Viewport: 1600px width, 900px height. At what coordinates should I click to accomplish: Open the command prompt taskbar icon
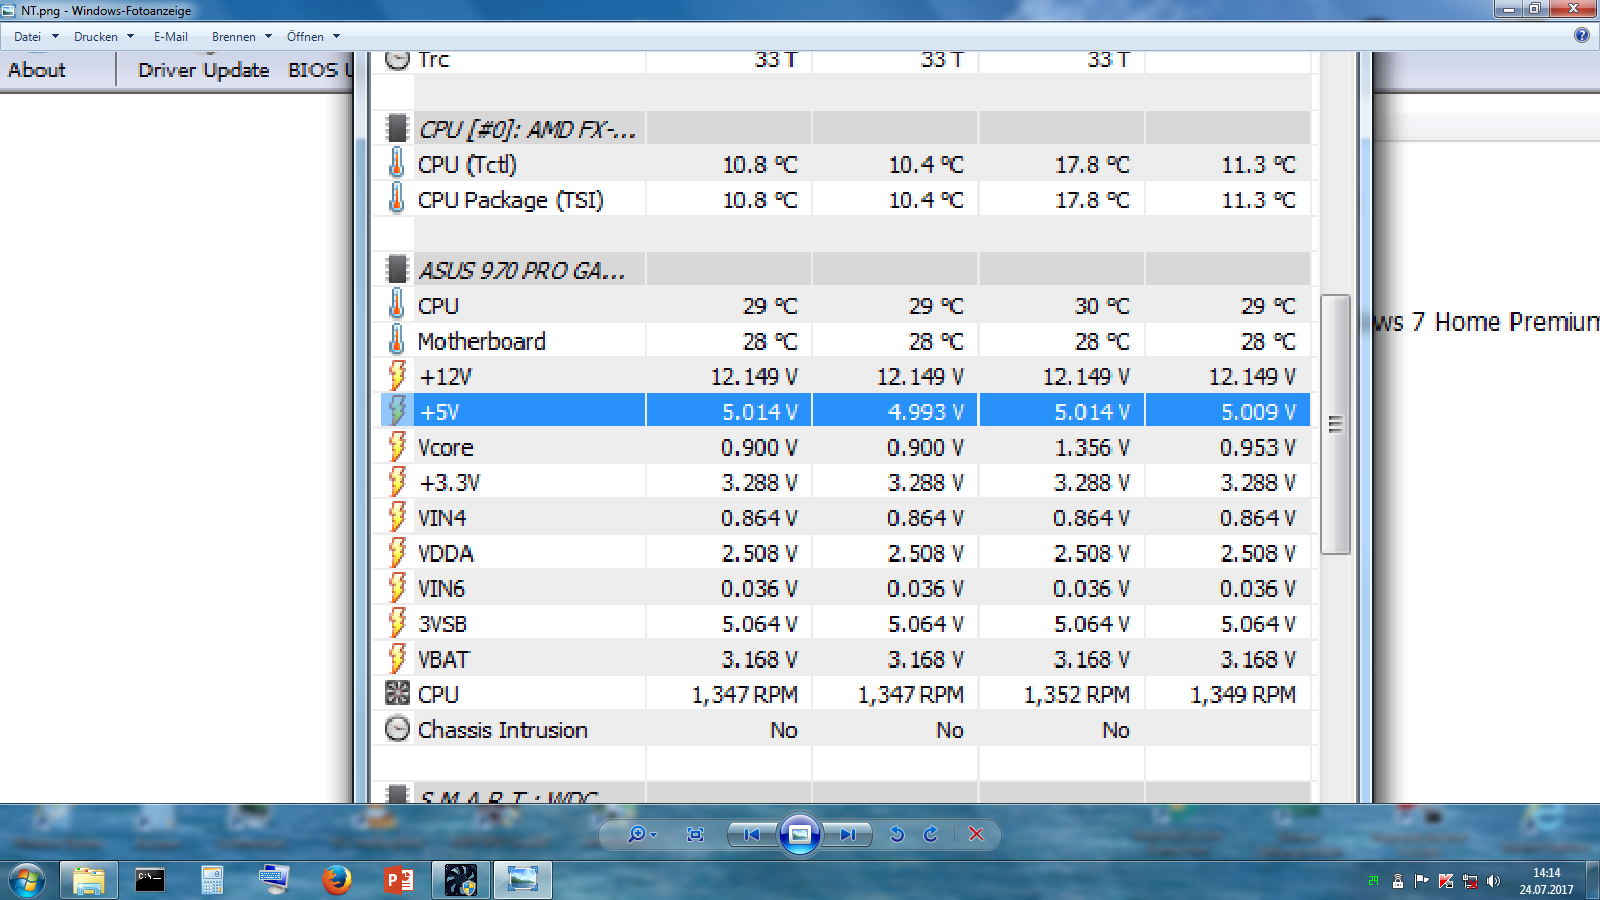pyautogui.click(x=150, y=880)
